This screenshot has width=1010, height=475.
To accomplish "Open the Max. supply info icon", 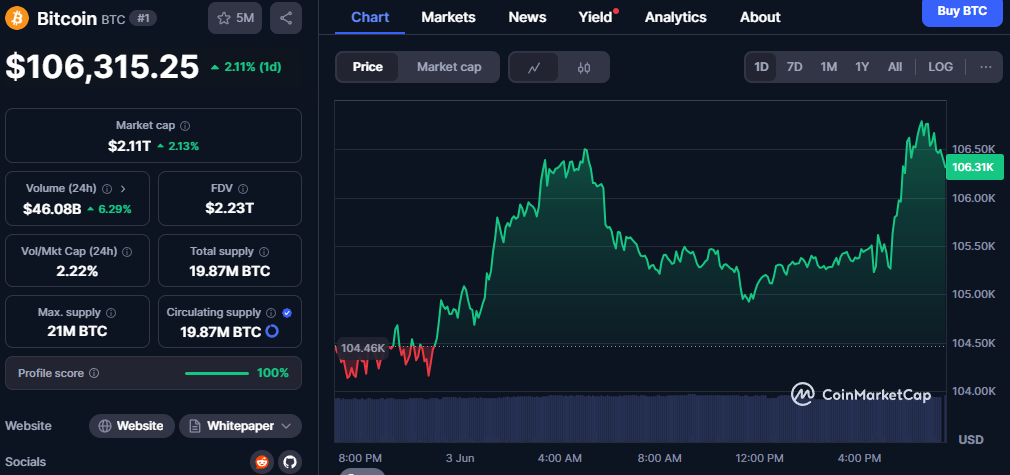I will 111,313.
